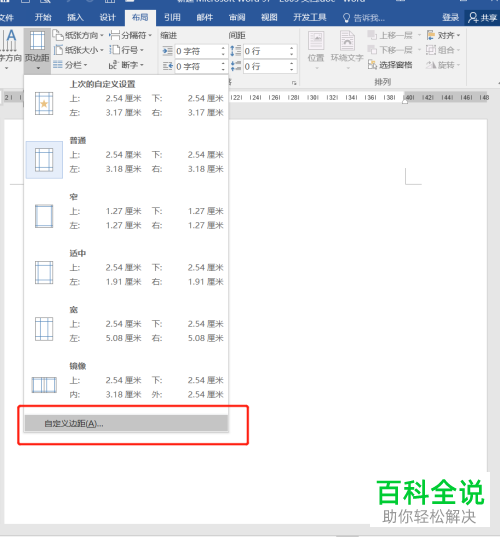Switch to the 开始 Home tab
Screen dimensions: 500x537
pos(43,17)
